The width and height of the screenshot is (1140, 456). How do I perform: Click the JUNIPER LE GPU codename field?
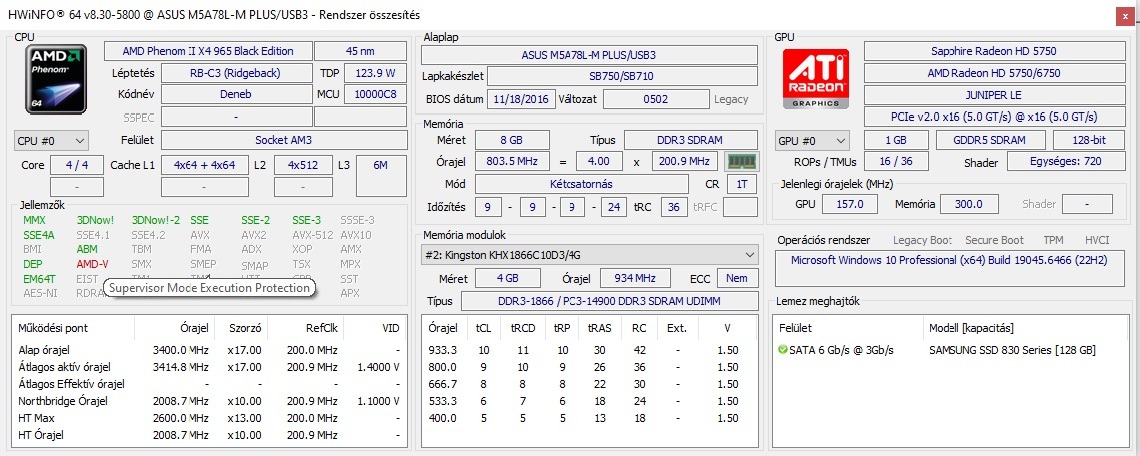coord(993,95)
